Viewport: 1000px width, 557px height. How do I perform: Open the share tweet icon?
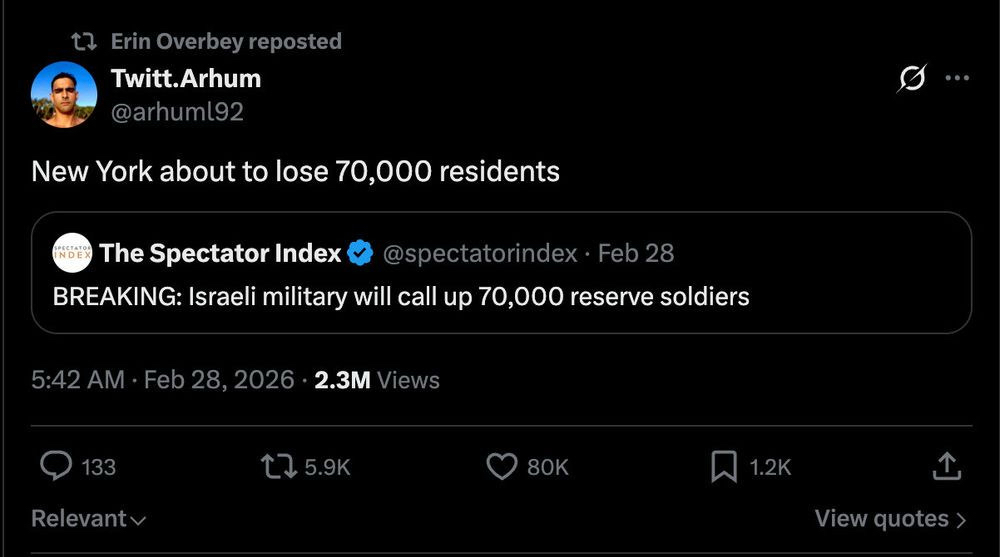pyautogui.click(x=946, y=466)
